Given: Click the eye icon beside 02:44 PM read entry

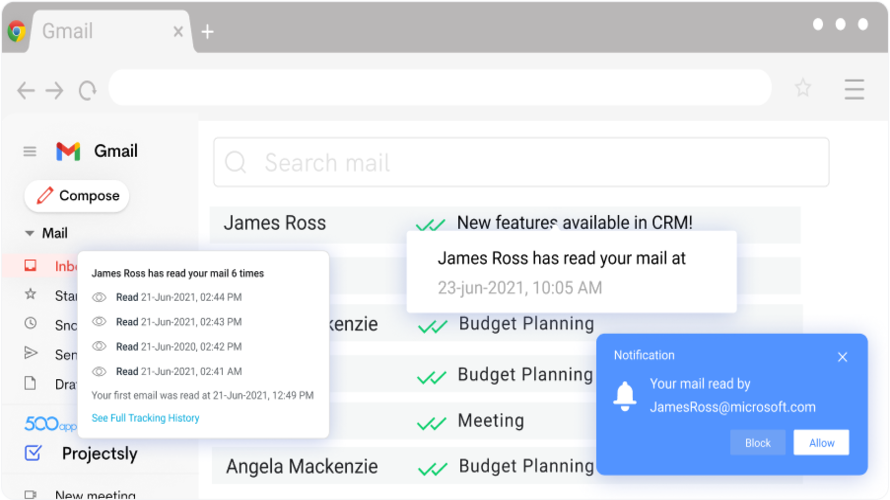Looking at the screenshot, I should (x=99, y=297).
